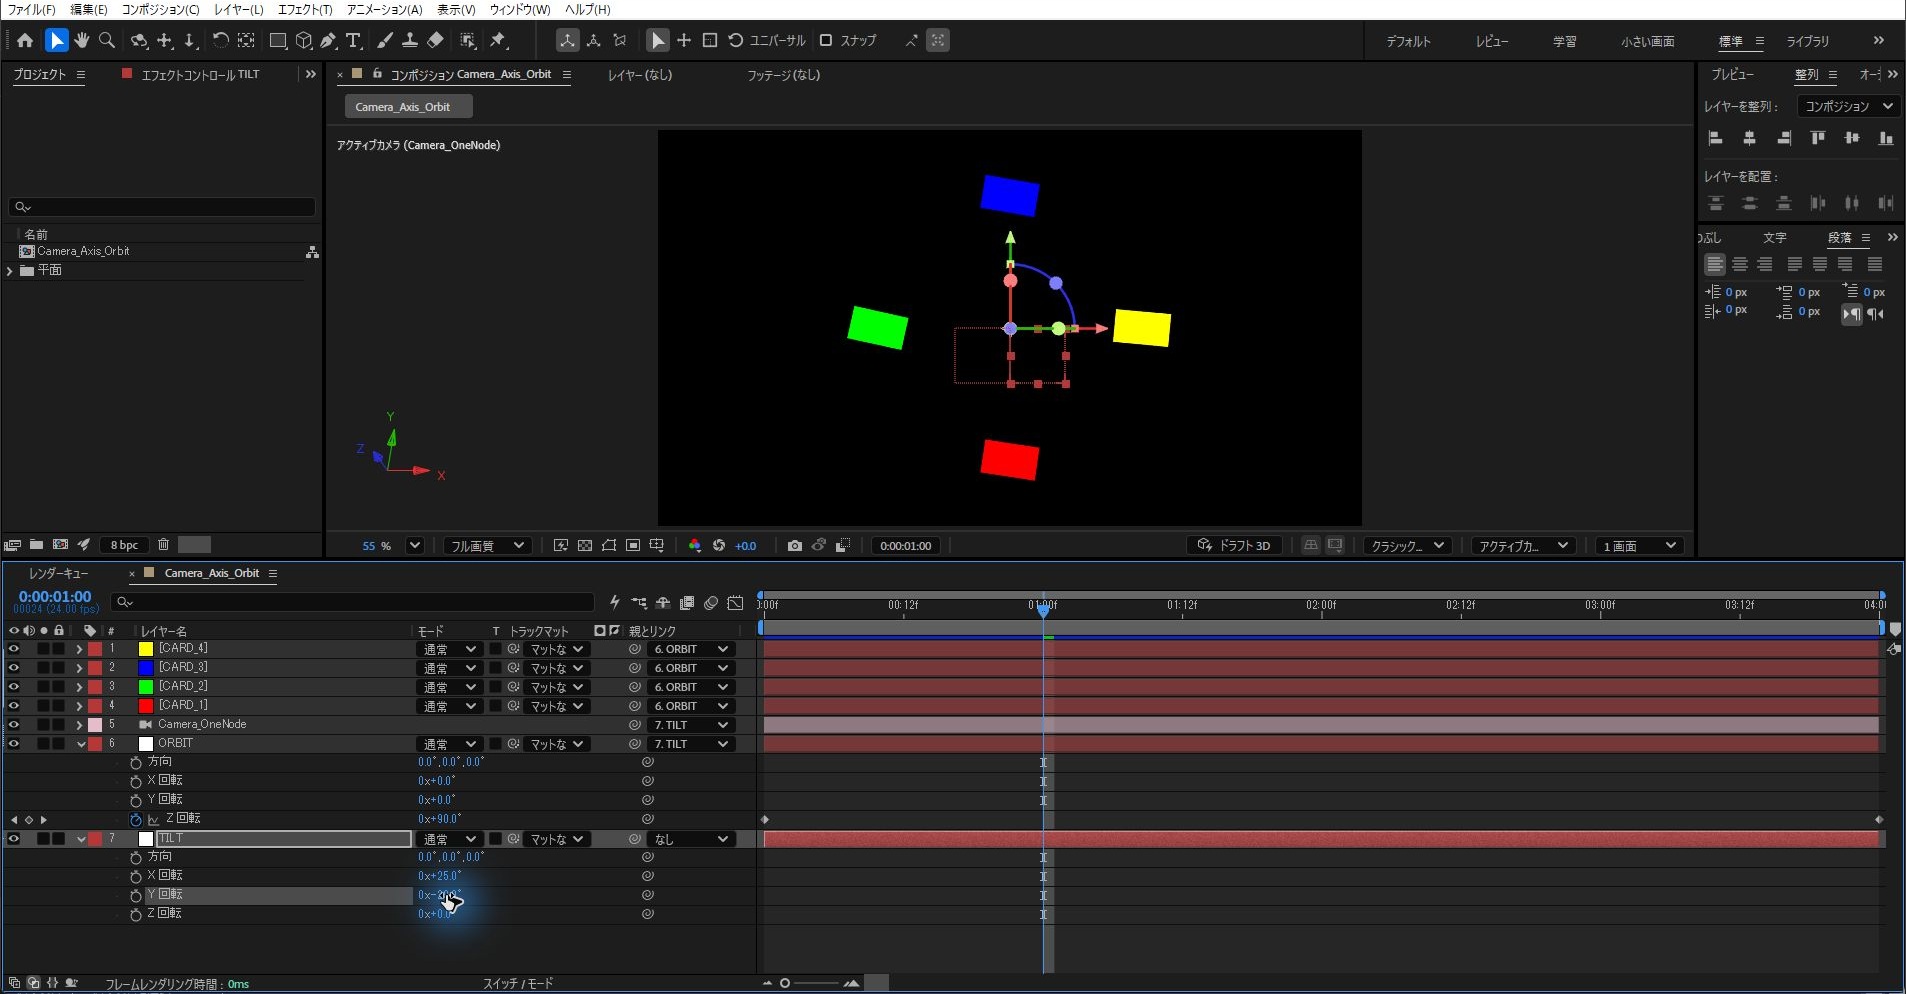The height and width of the screenshot is (994, 1906).
Task: Select the Eraser tool
Action: [x=435, y=40]
